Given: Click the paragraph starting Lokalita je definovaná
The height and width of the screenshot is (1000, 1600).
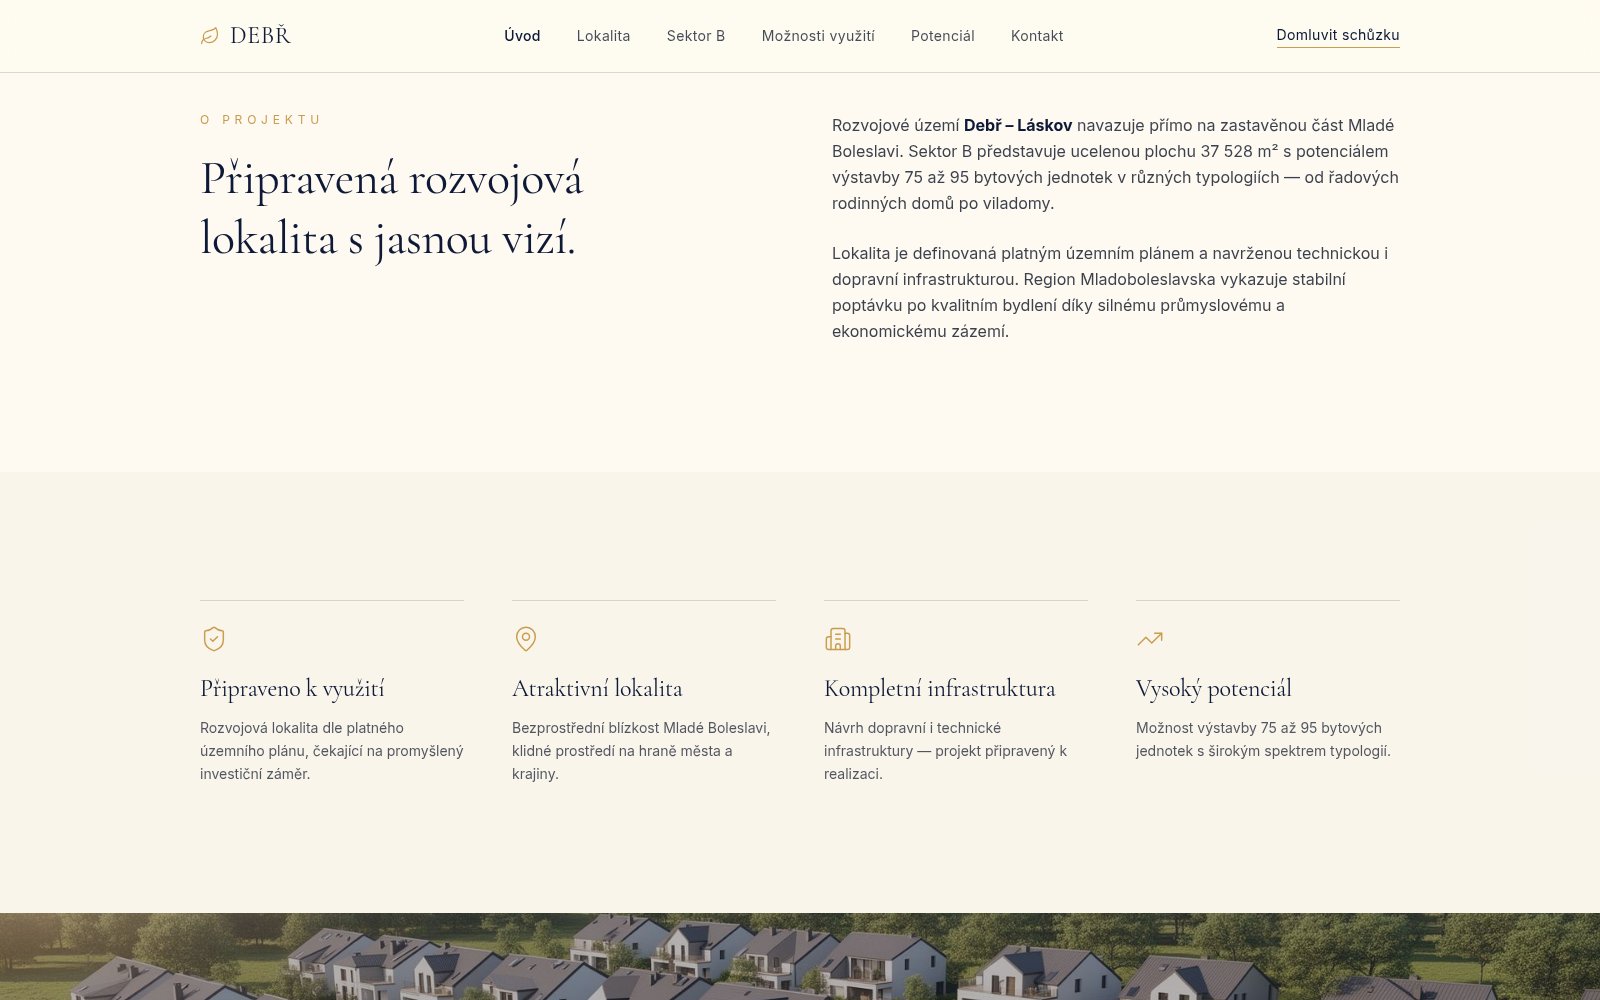Looking at the screenshot, I should [x=1110, y=292].
